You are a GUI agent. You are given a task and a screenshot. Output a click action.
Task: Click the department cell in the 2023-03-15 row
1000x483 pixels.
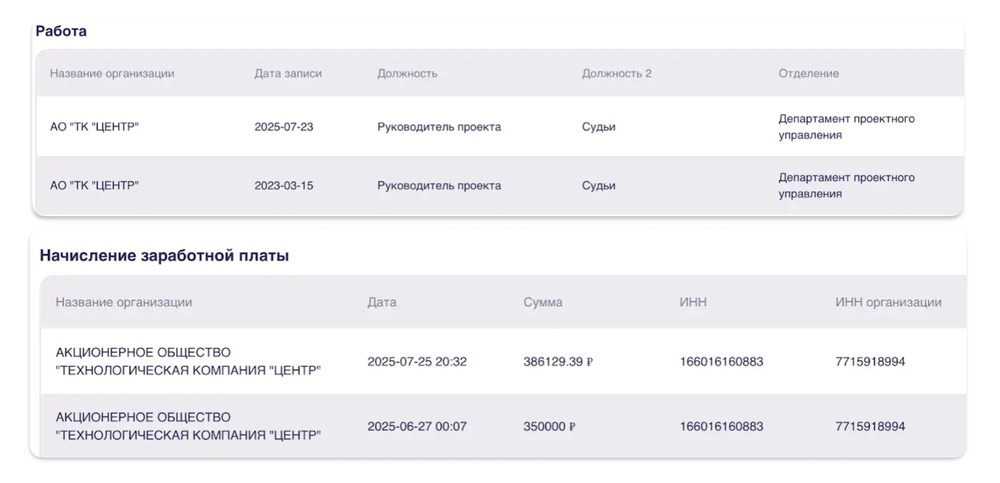(846, 185)
